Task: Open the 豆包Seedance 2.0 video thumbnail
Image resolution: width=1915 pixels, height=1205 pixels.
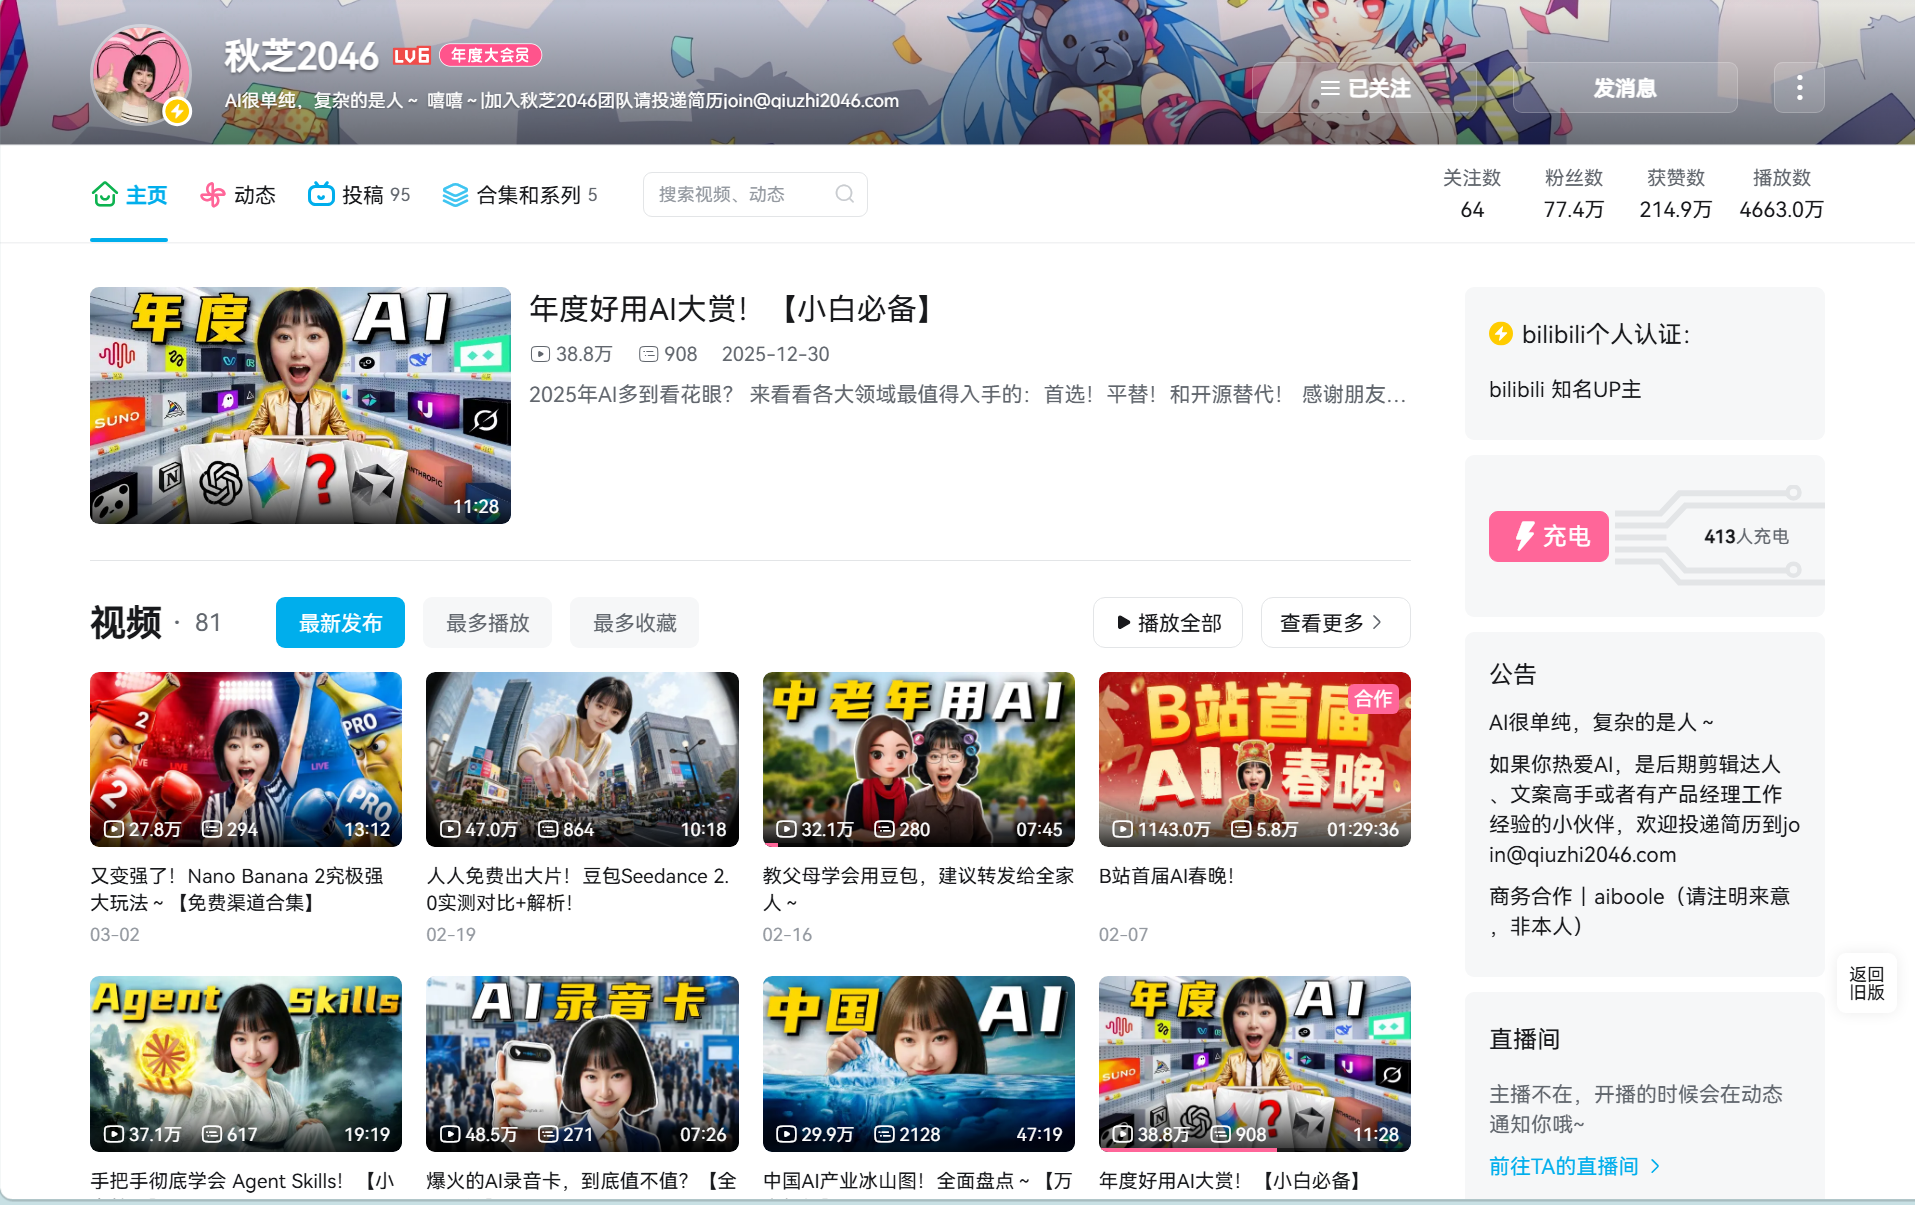Action: [x=582, y=759]
